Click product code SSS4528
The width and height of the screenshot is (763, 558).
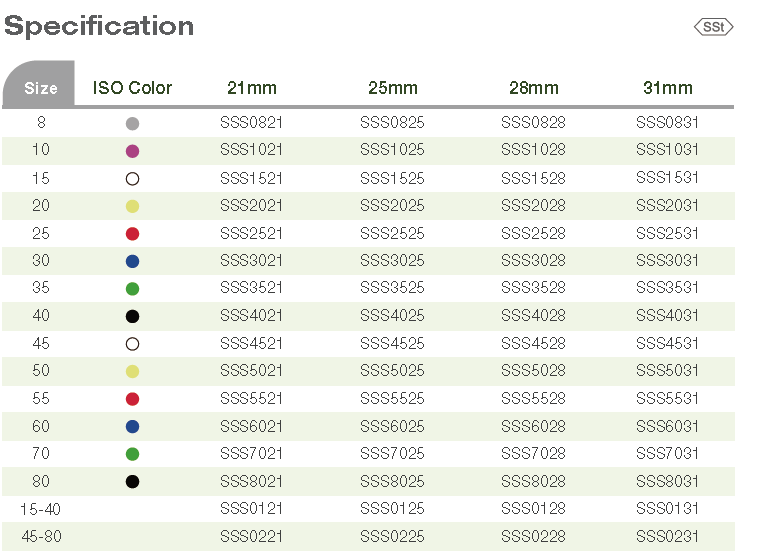533,344
